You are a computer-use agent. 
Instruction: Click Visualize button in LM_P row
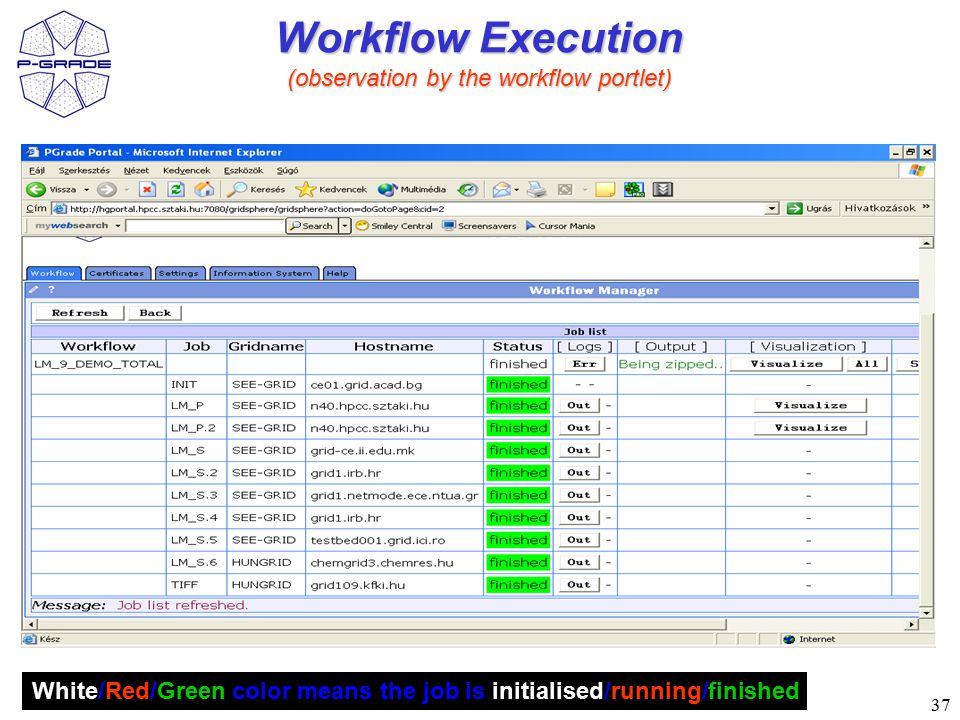[811, 405]
